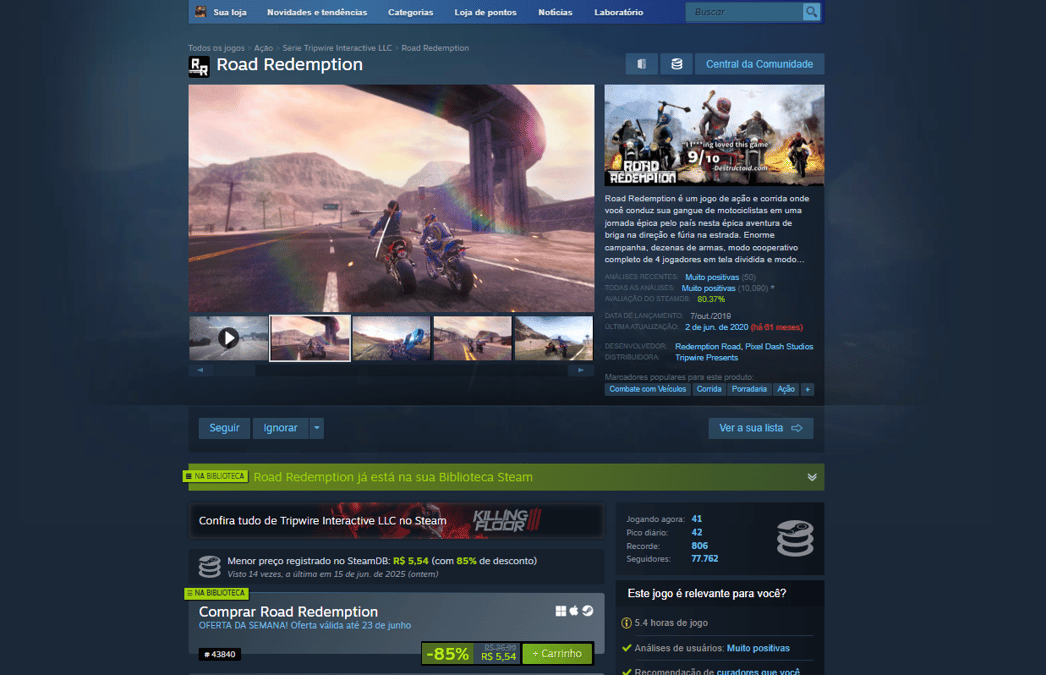Add the game with the + Carrinho button

[557, 654]
